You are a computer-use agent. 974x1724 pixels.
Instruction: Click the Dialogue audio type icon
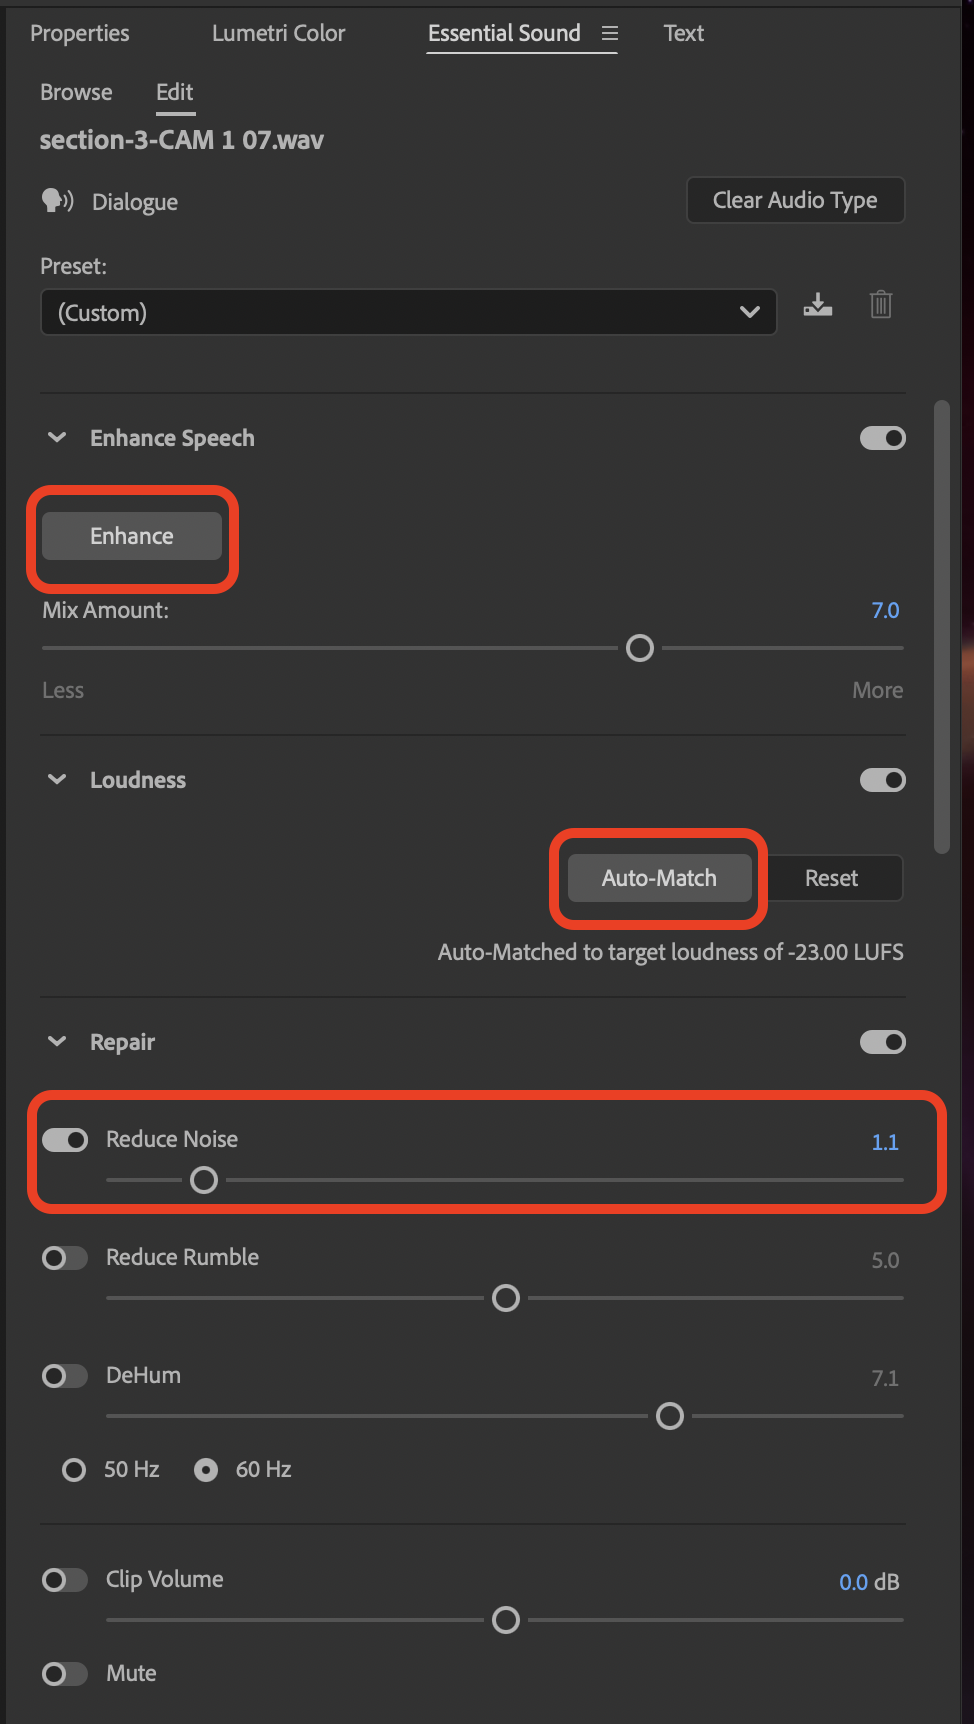point(57,201)
